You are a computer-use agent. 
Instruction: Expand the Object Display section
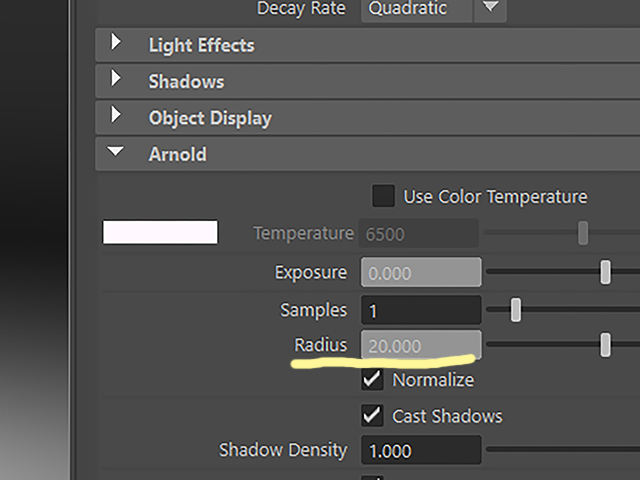coord(116,115)
